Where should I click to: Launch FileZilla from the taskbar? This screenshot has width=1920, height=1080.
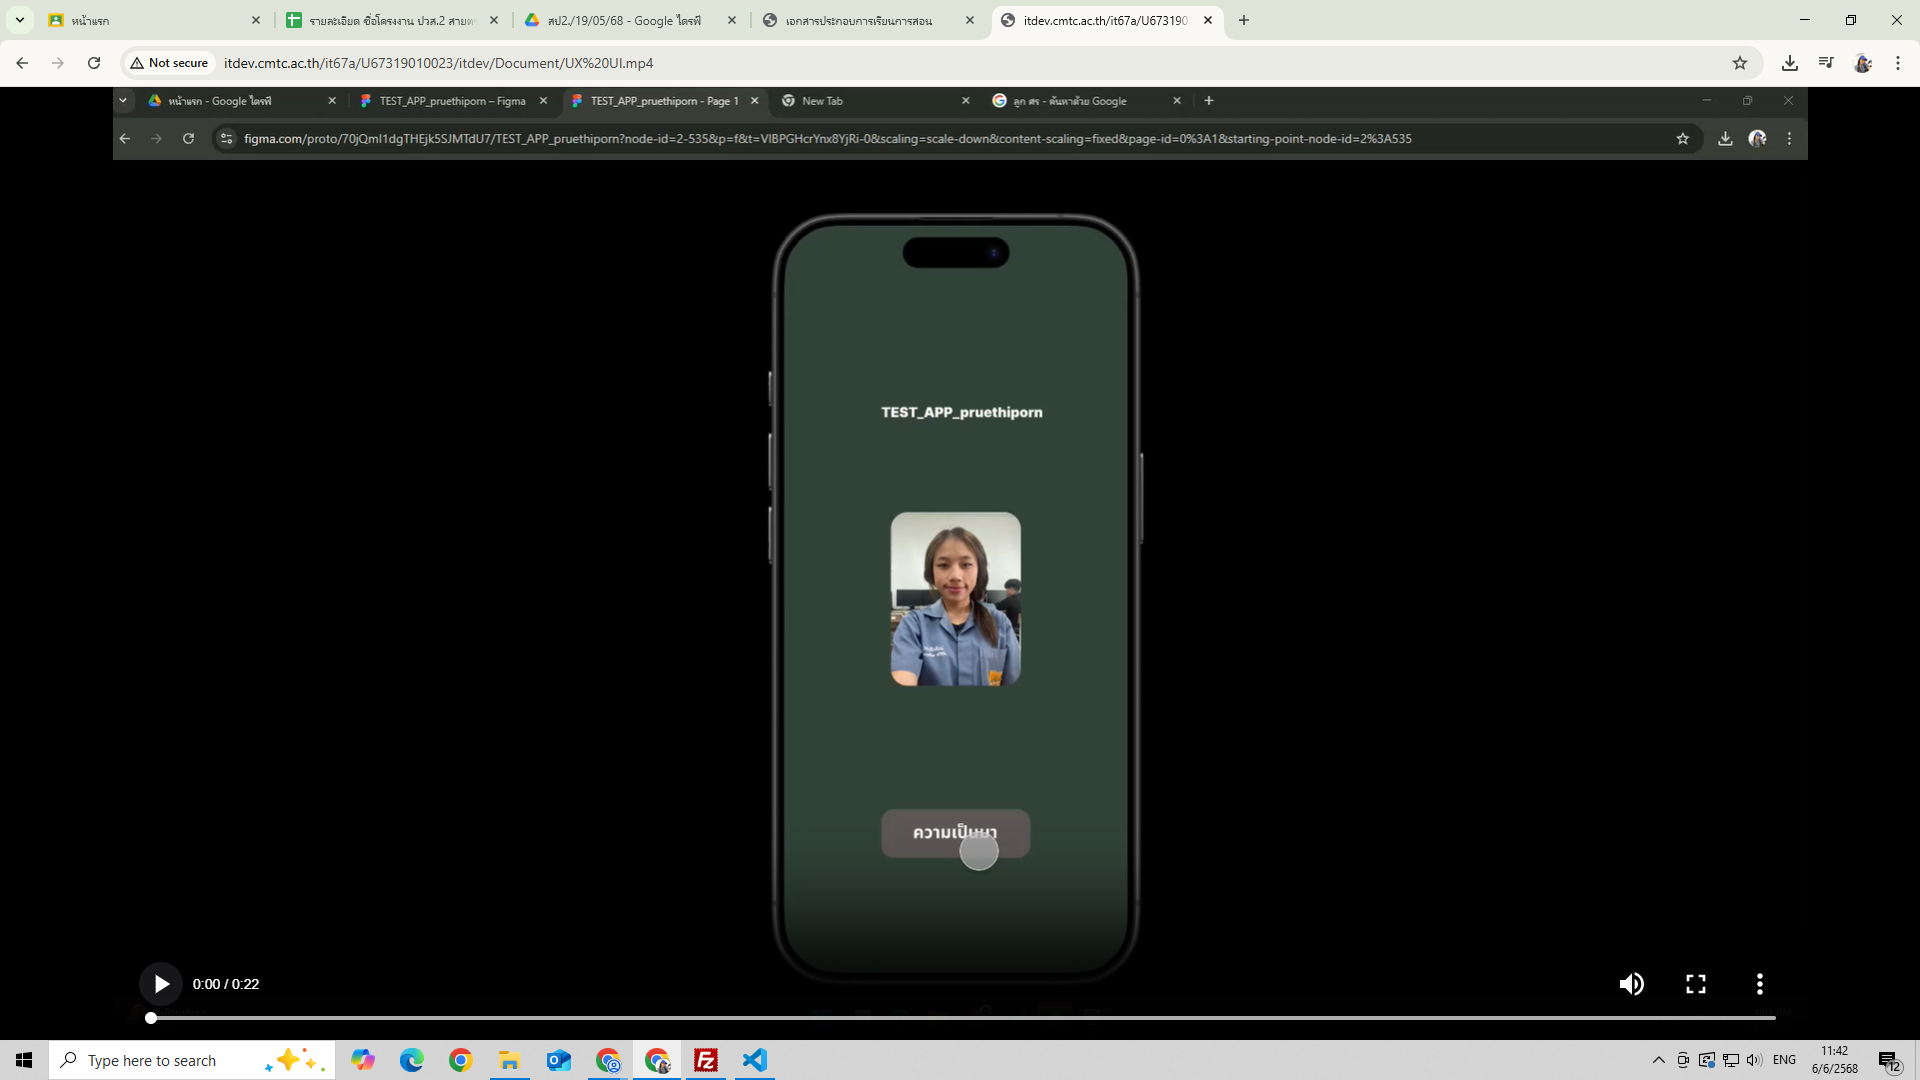click(x=706, y=1060)
